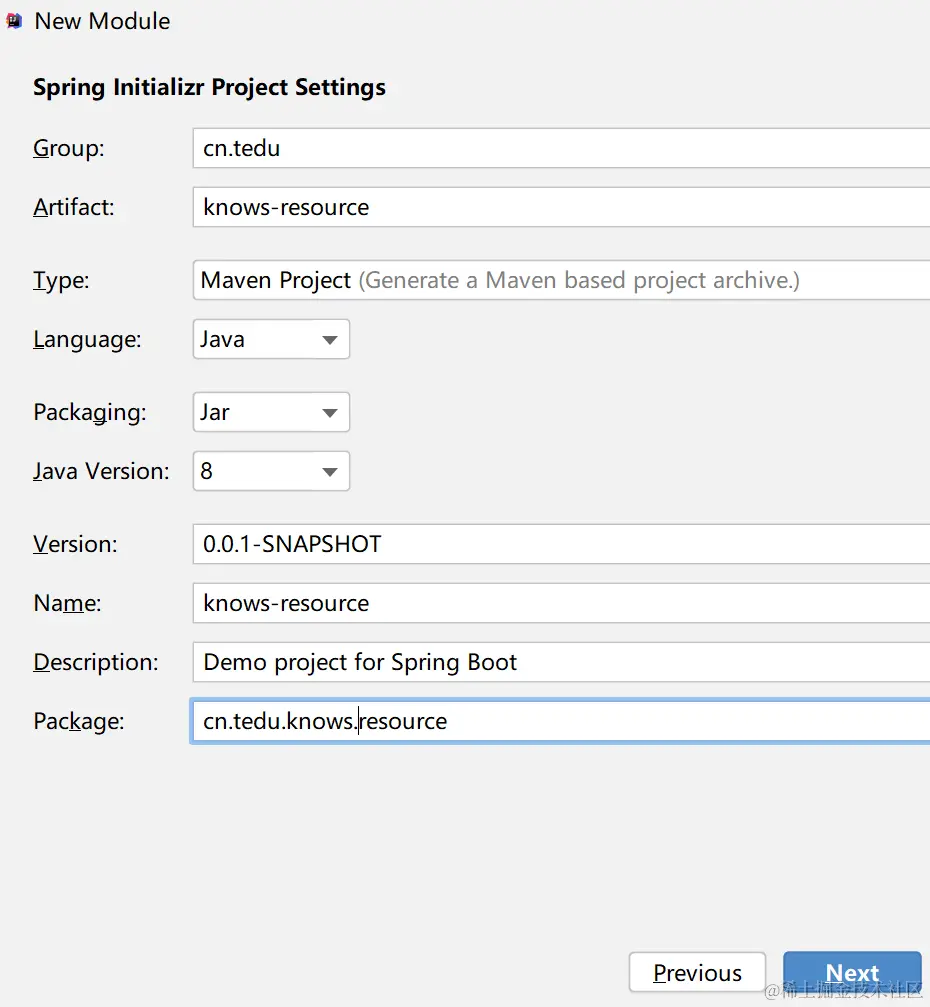Click the Description field with Demo project text
Screen dimensions: 930x1007
pyautogui.click(x=560, y=662)
